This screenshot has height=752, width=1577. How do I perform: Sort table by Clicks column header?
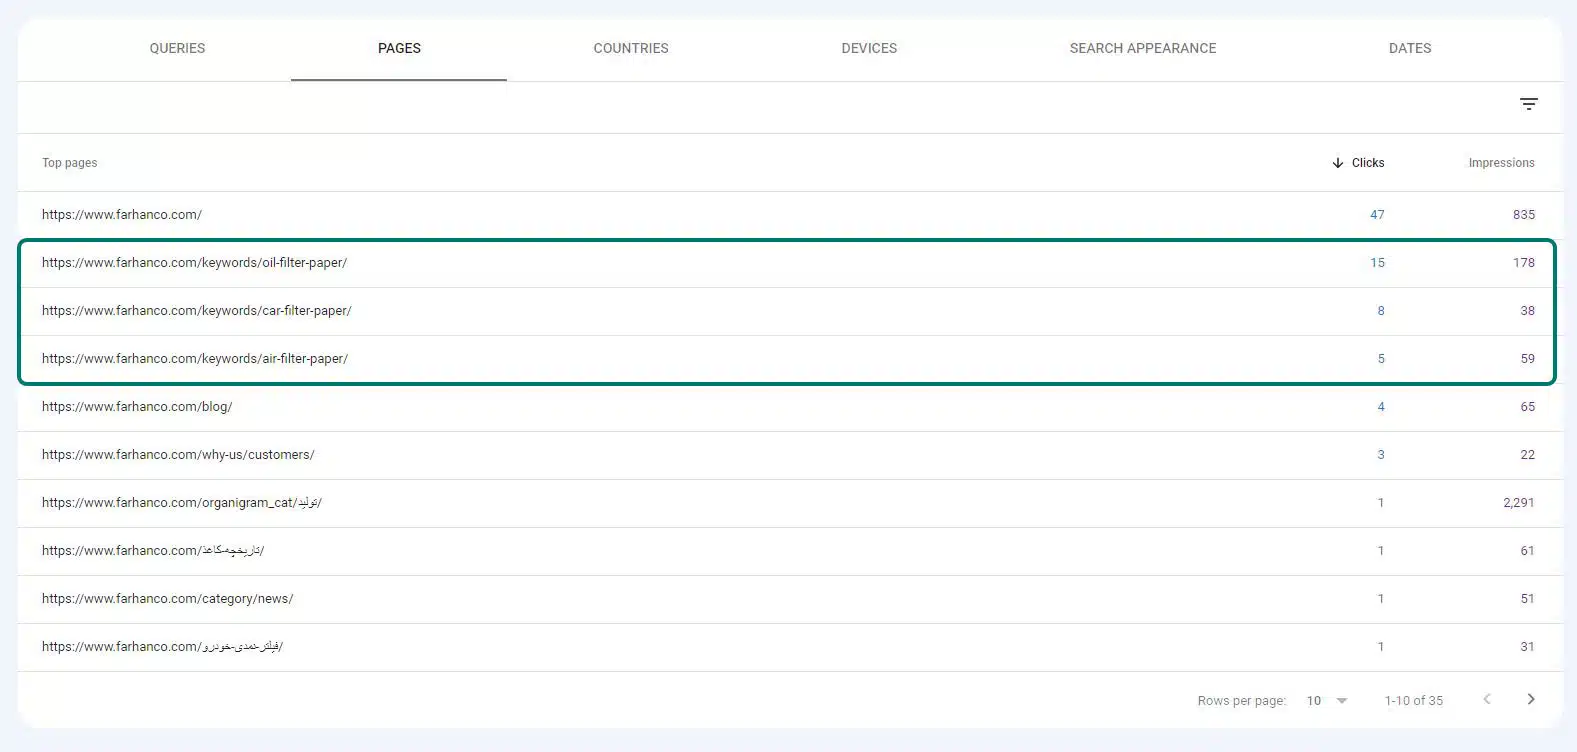1367,163
